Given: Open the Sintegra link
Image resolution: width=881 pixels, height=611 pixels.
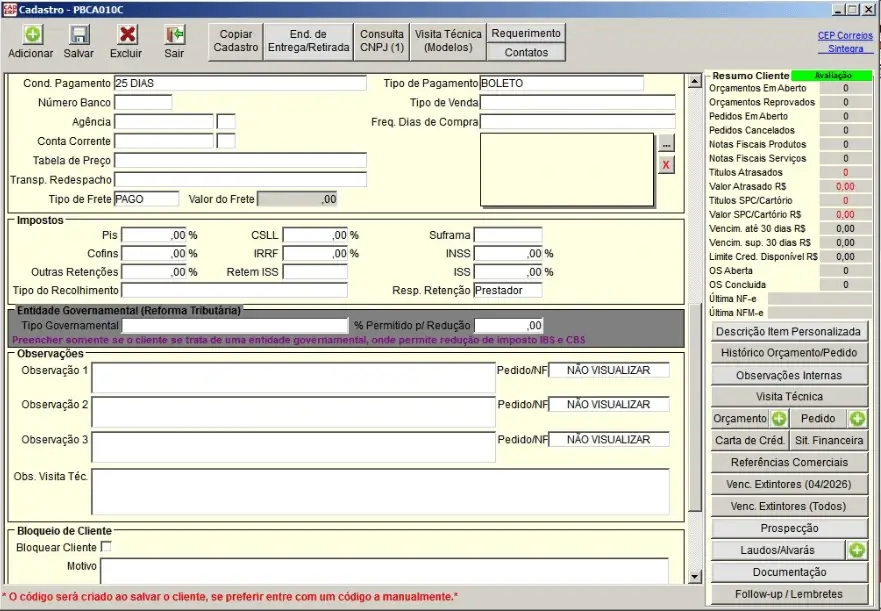Looking at the screenshot, I should pyautogui.click(x=845, y=49).
